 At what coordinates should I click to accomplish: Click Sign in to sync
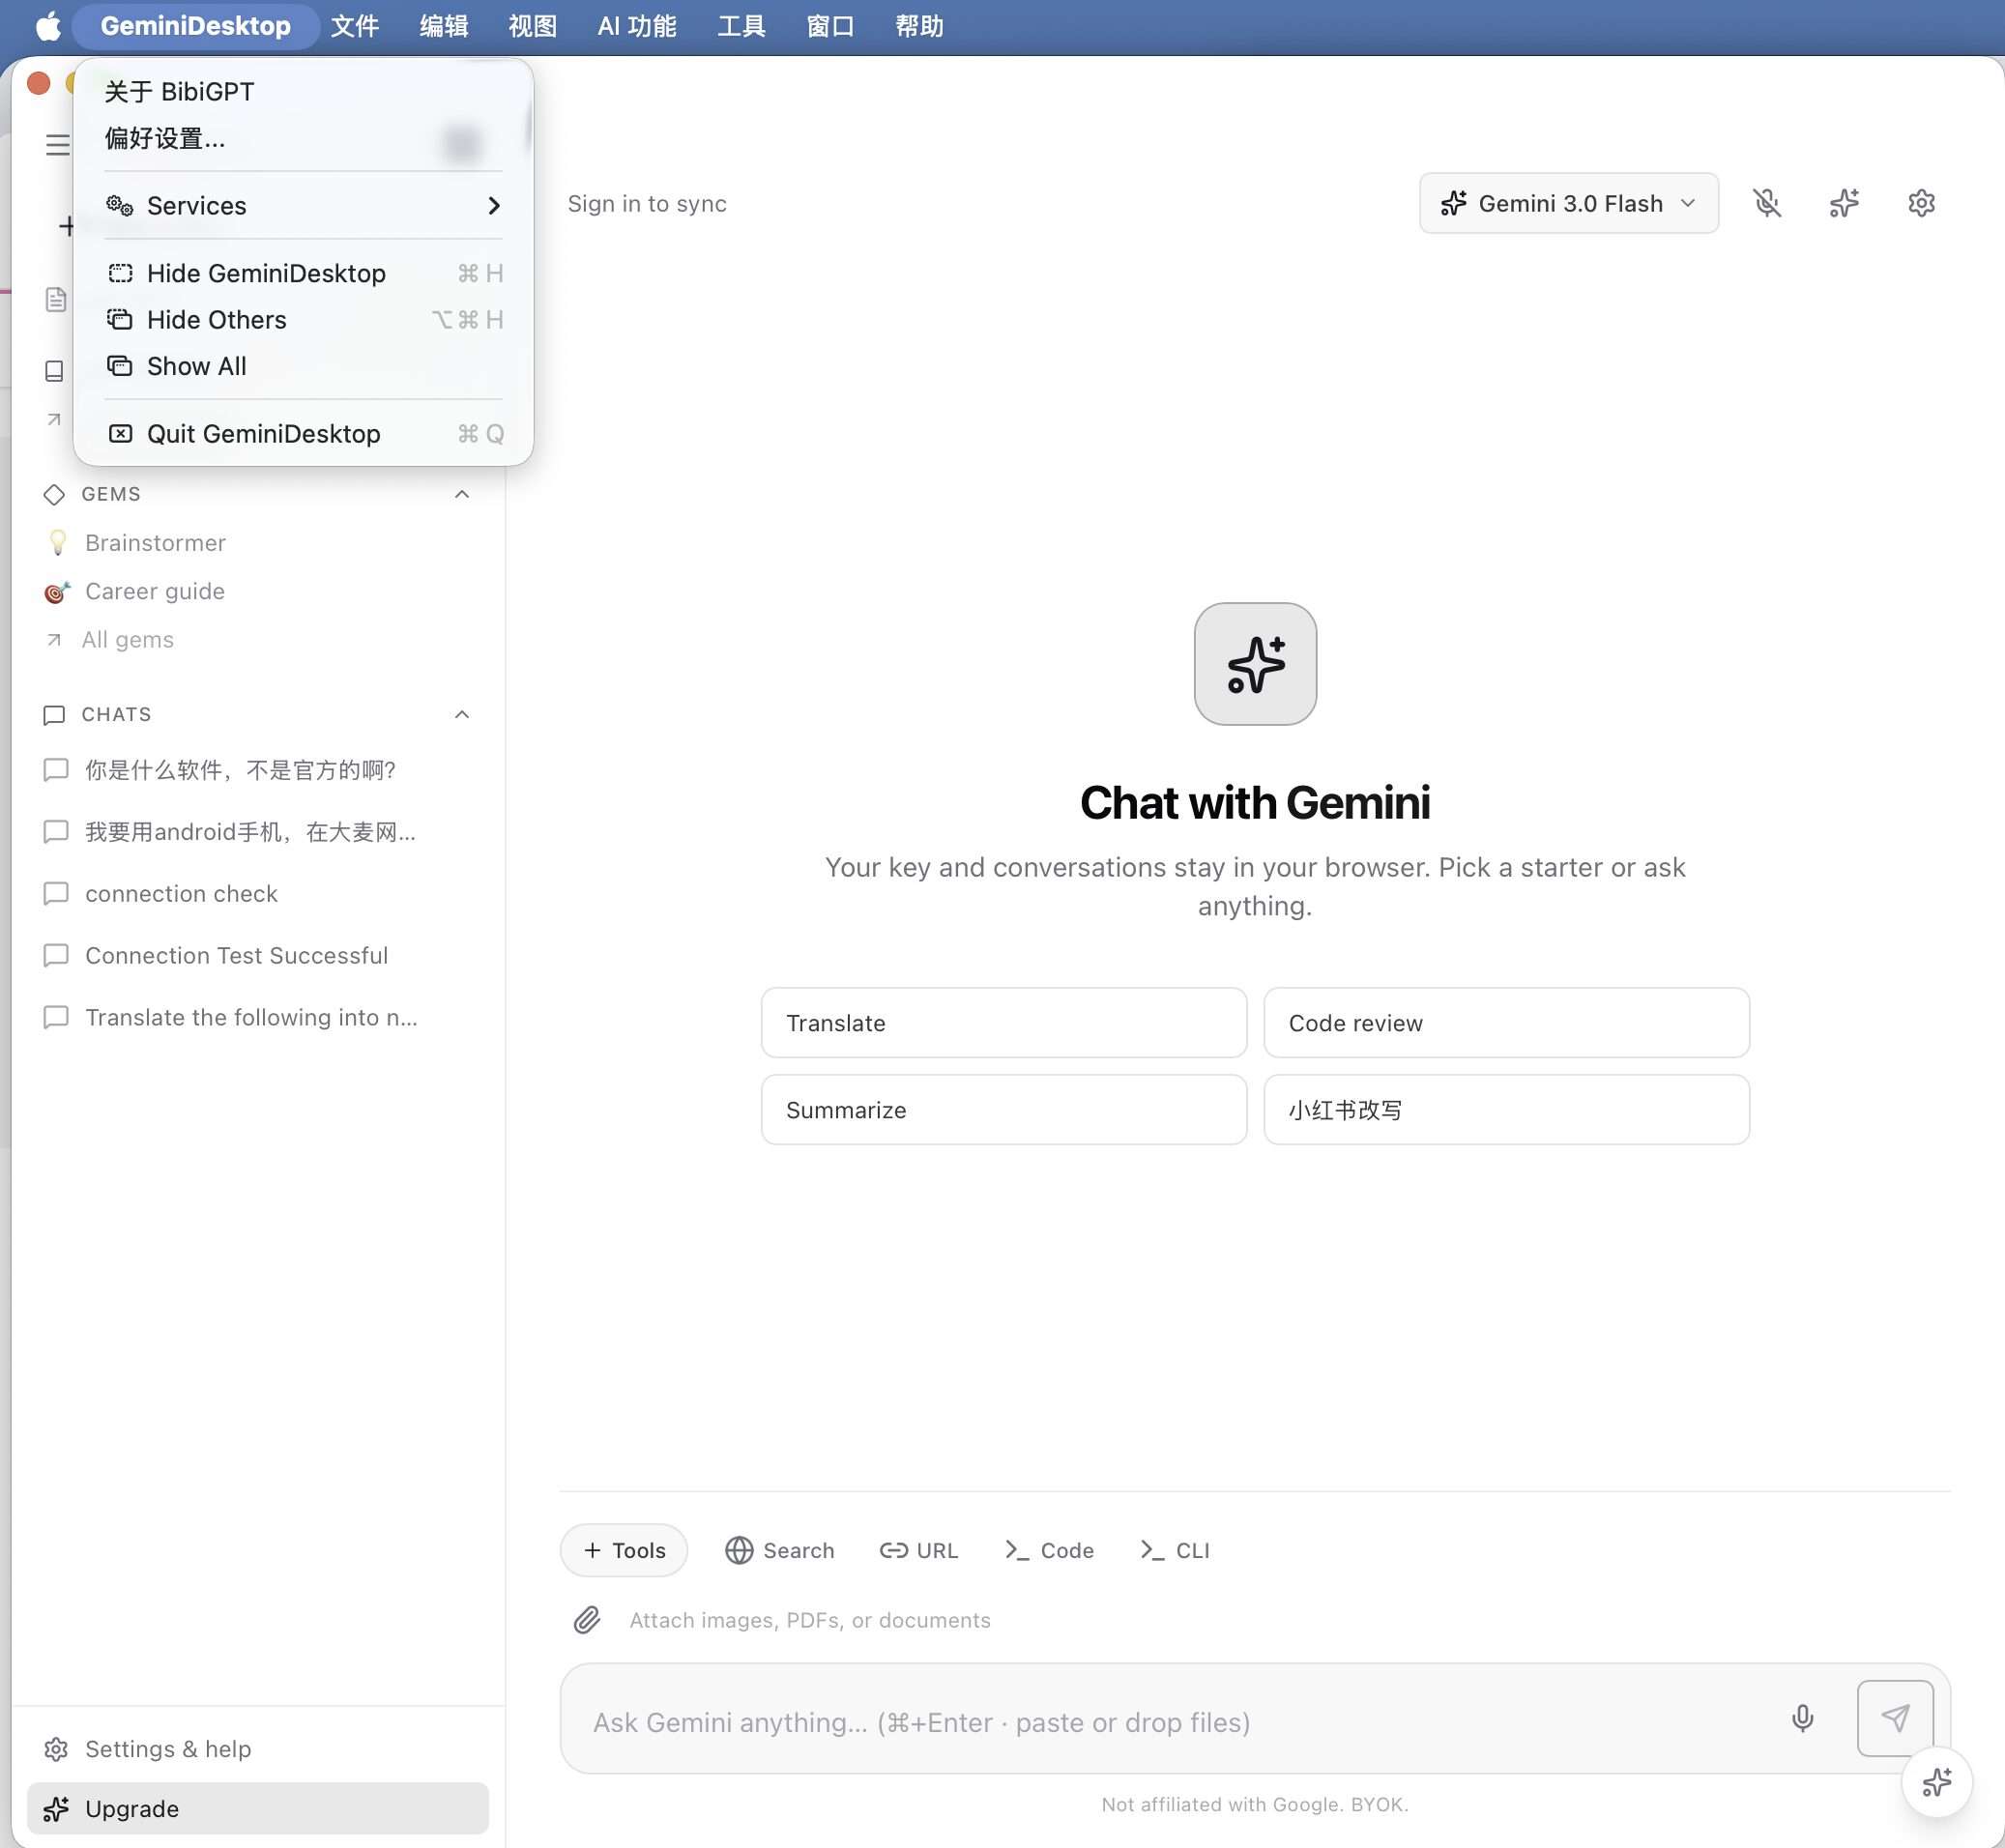click(x=647, y=203)
